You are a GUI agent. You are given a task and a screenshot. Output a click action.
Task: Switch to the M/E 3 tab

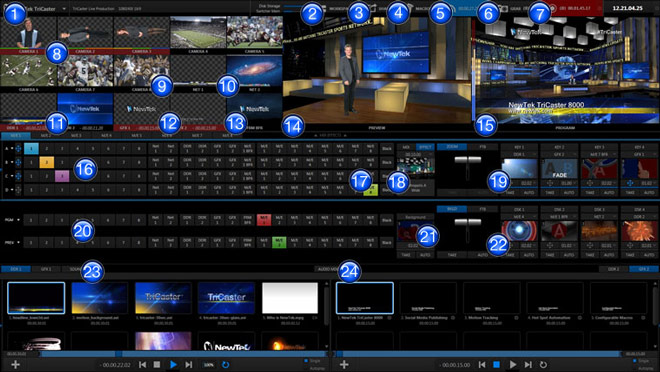(x=76, y=136)
